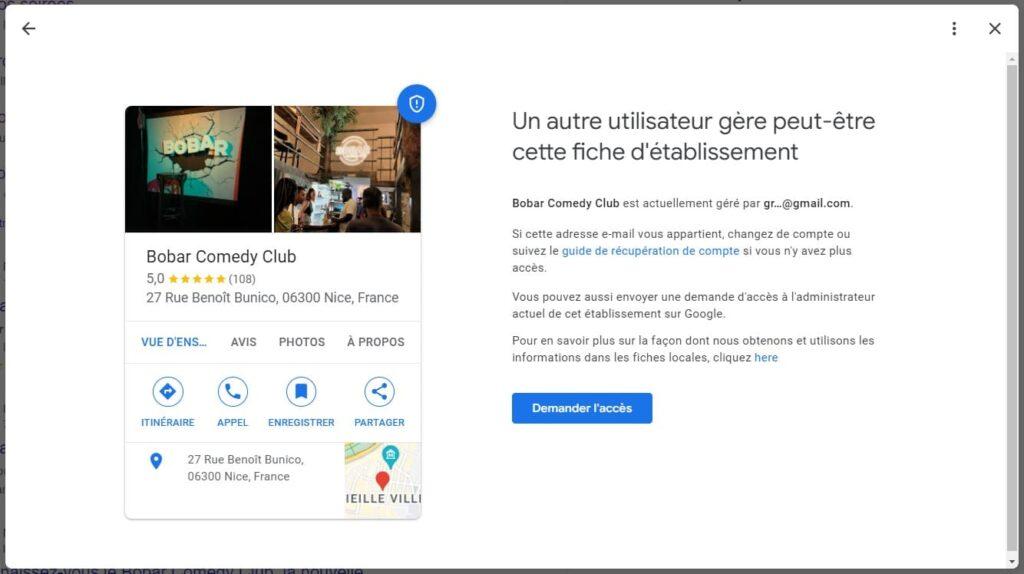Screen dimensions: 1024x574
Task: Click the red map marker
Action: (x=383, y=481)
